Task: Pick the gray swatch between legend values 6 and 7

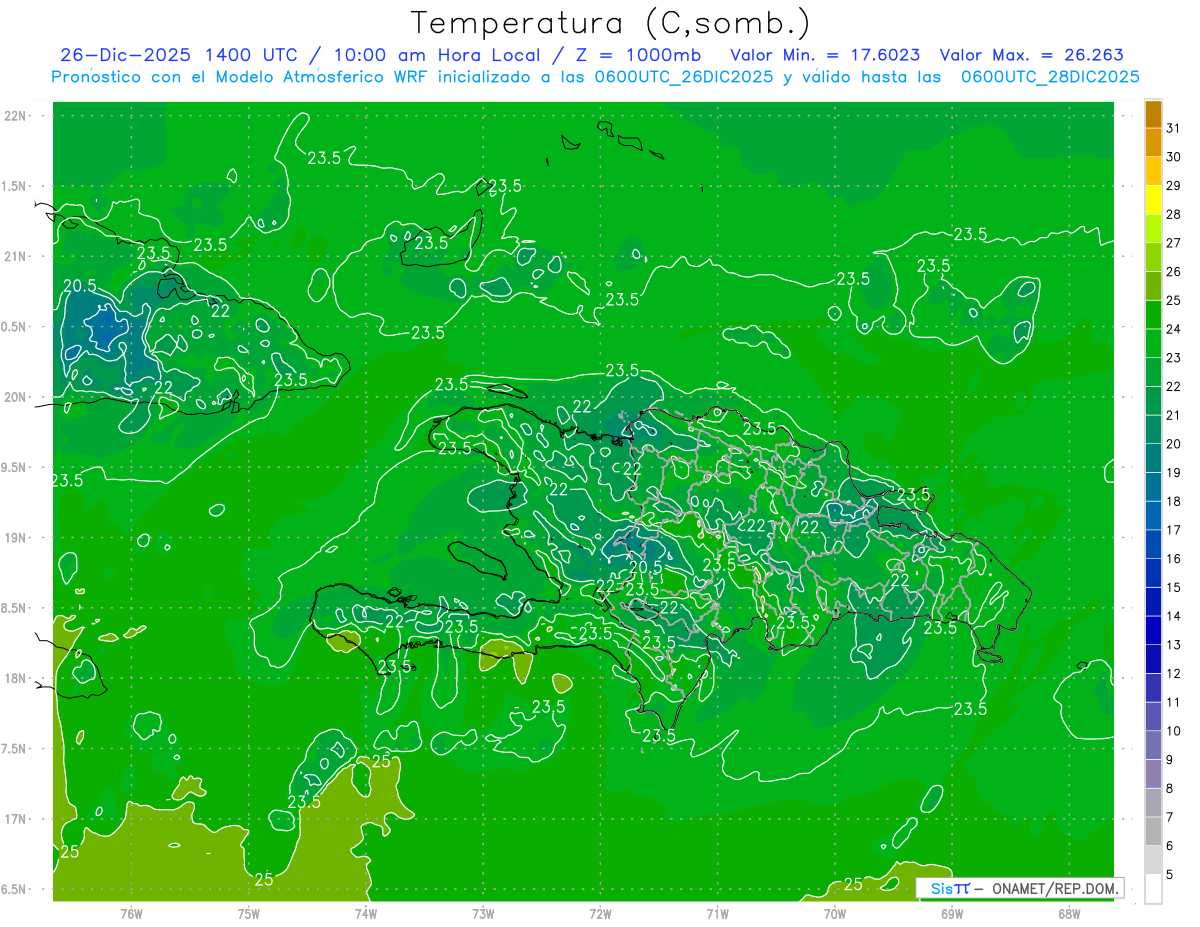Action: tap(1153, 831)
